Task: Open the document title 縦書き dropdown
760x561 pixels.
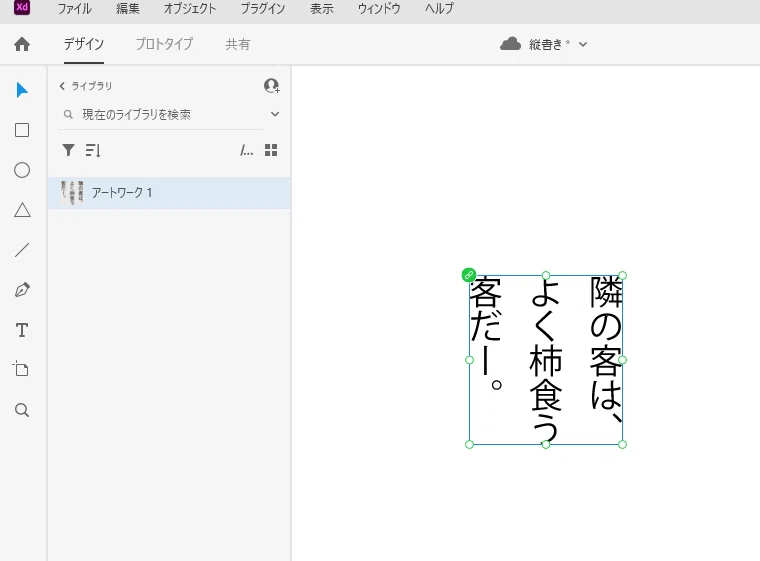Action: (x=583, y=45)
